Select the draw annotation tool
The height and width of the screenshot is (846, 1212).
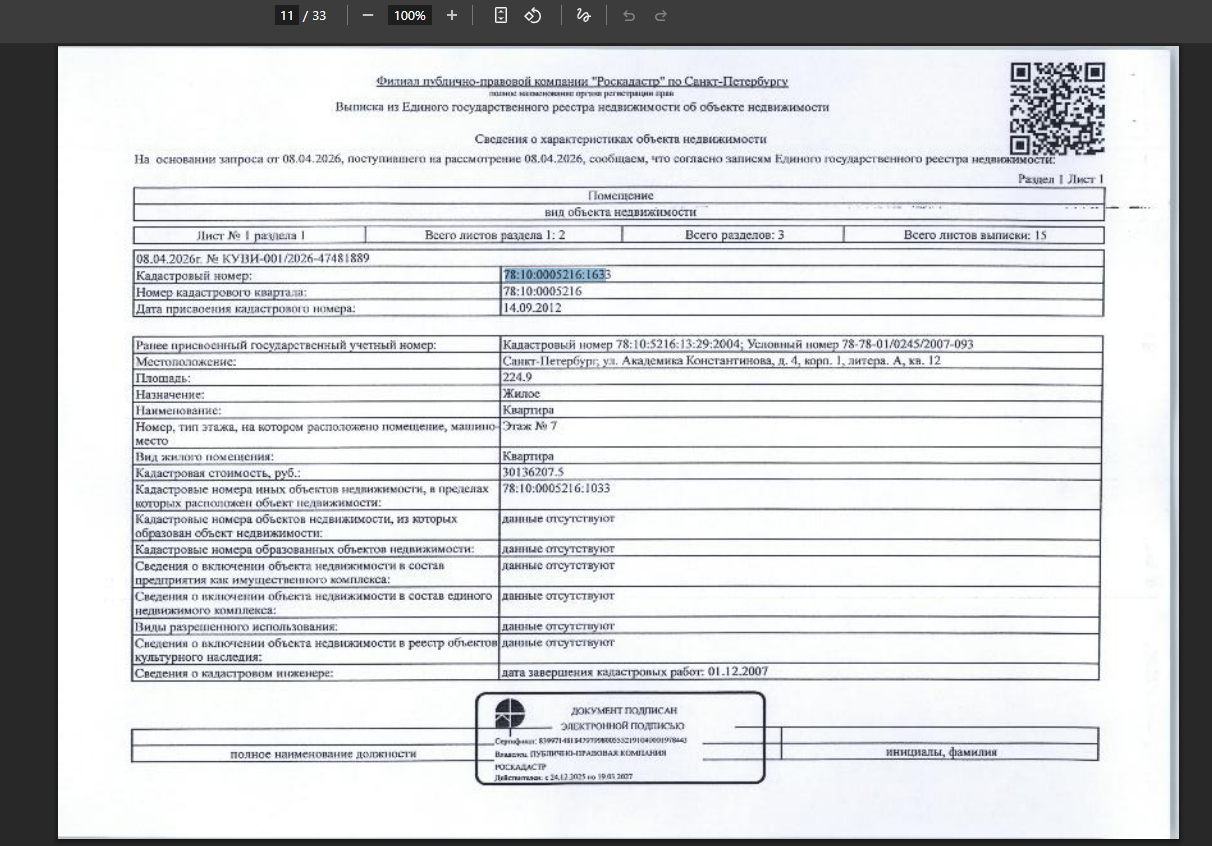(x=583, y=15)
